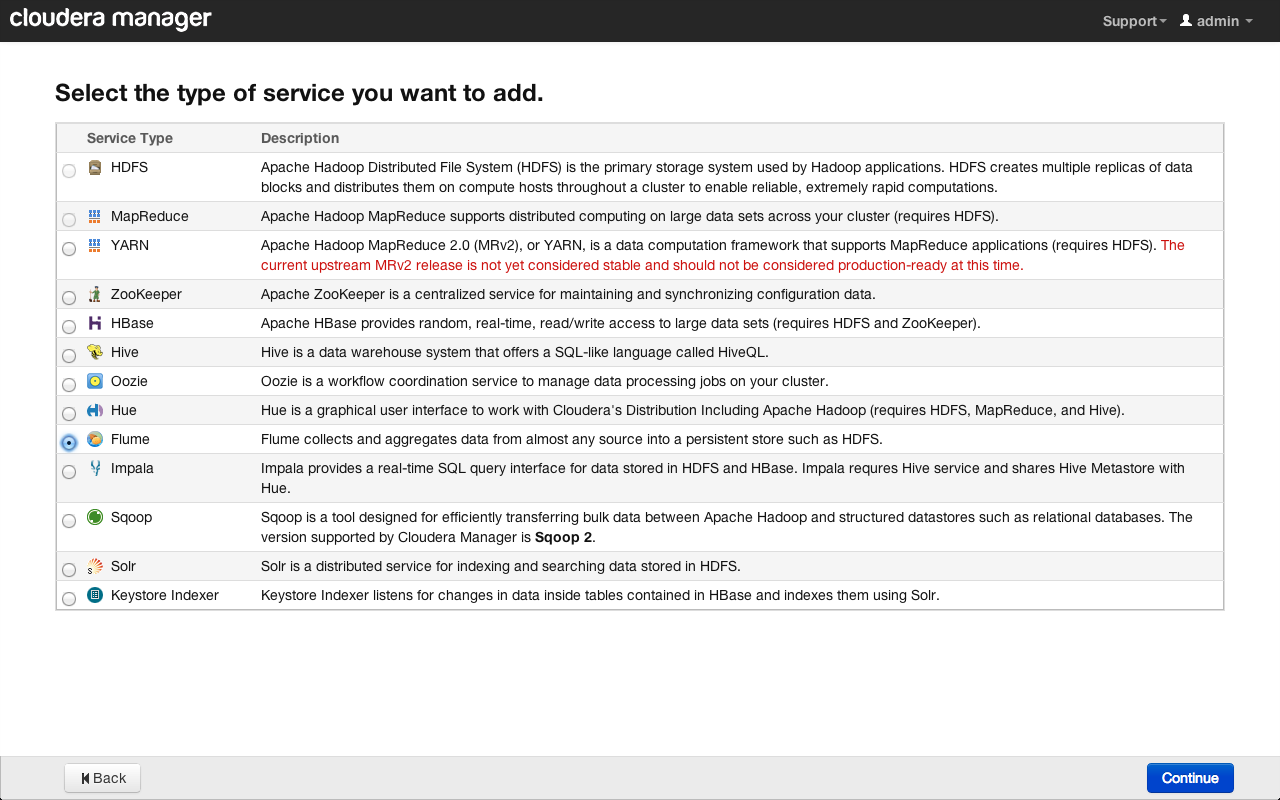The width and height of the screenshot is (1280, 800).
Task: Click the Hive bee icon
Action: click(95, 352)
